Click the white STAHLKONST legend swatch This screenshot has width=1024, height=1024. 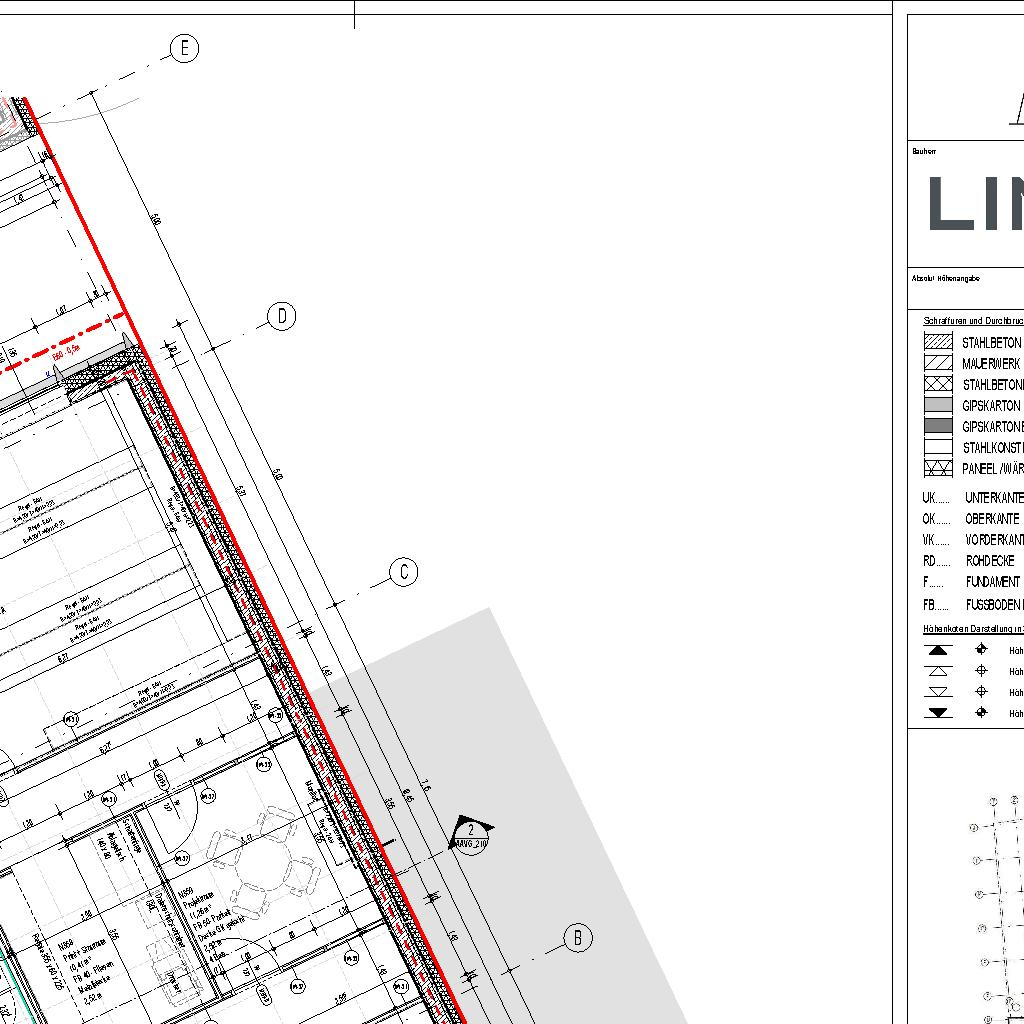[938, 447]
